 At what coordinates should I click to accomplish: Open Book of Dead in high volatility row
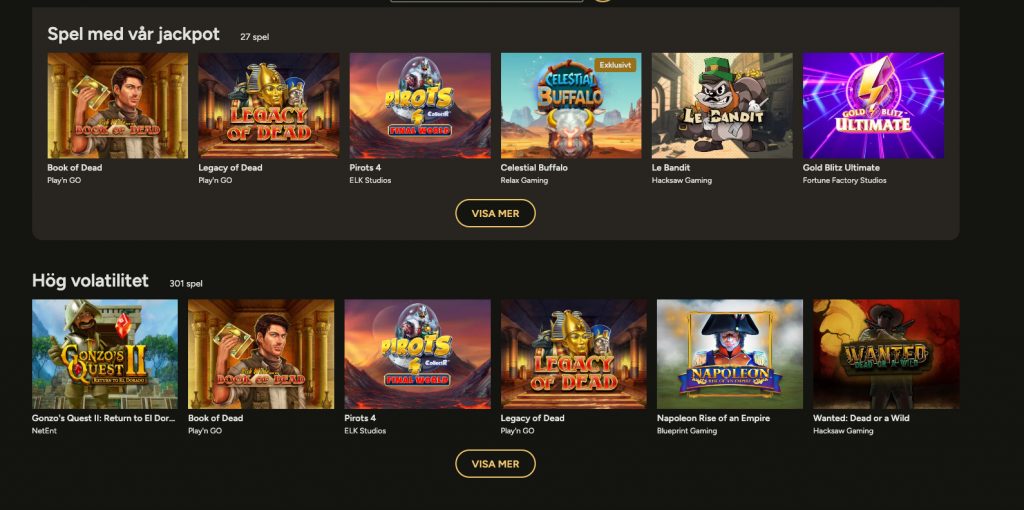261,354
